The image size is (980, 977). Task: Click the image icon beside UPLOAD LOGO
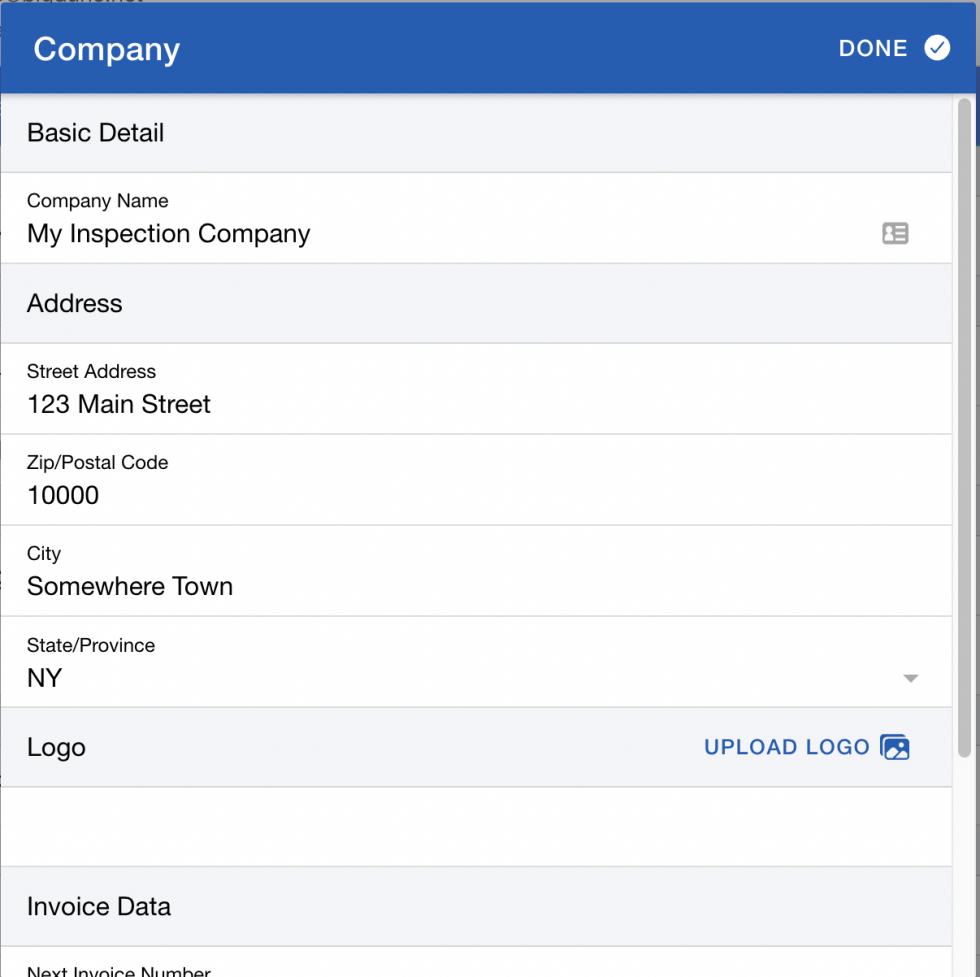[897, 747]
